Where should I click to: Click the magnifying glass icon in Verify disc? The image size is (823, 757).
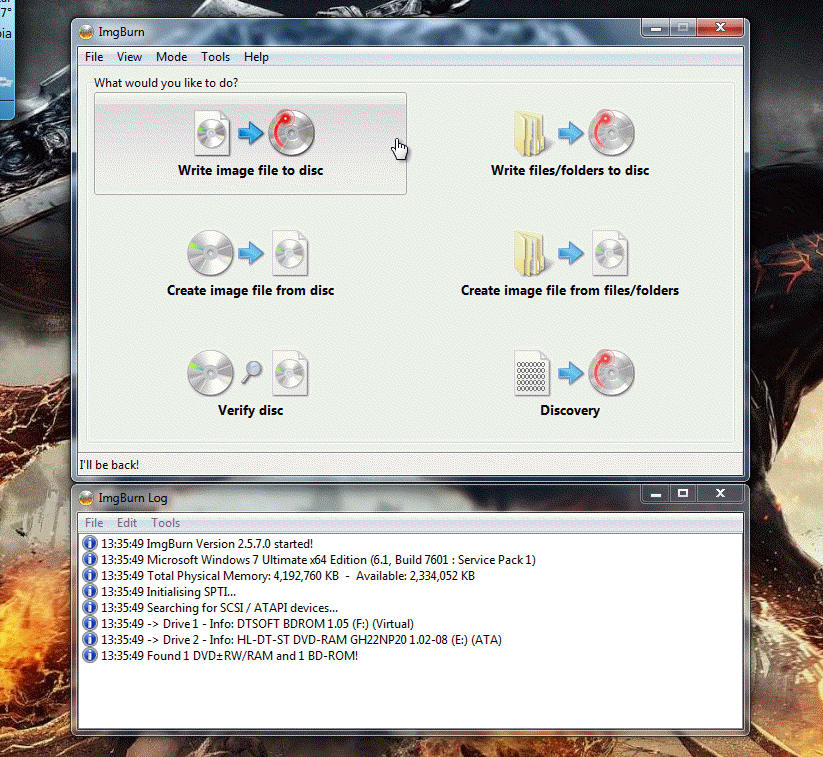coord(251,372)
